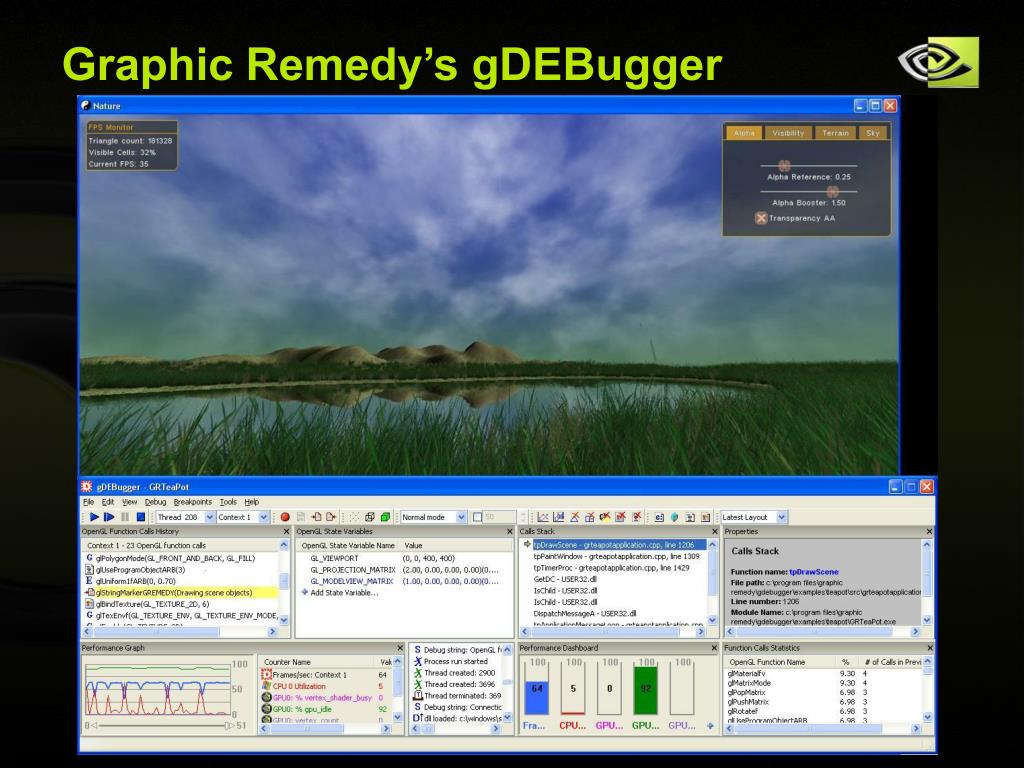Viewport: 1024px width, 768px height.
Task: Open the Normal mode dropdown
Action: [x=461, y=517]
